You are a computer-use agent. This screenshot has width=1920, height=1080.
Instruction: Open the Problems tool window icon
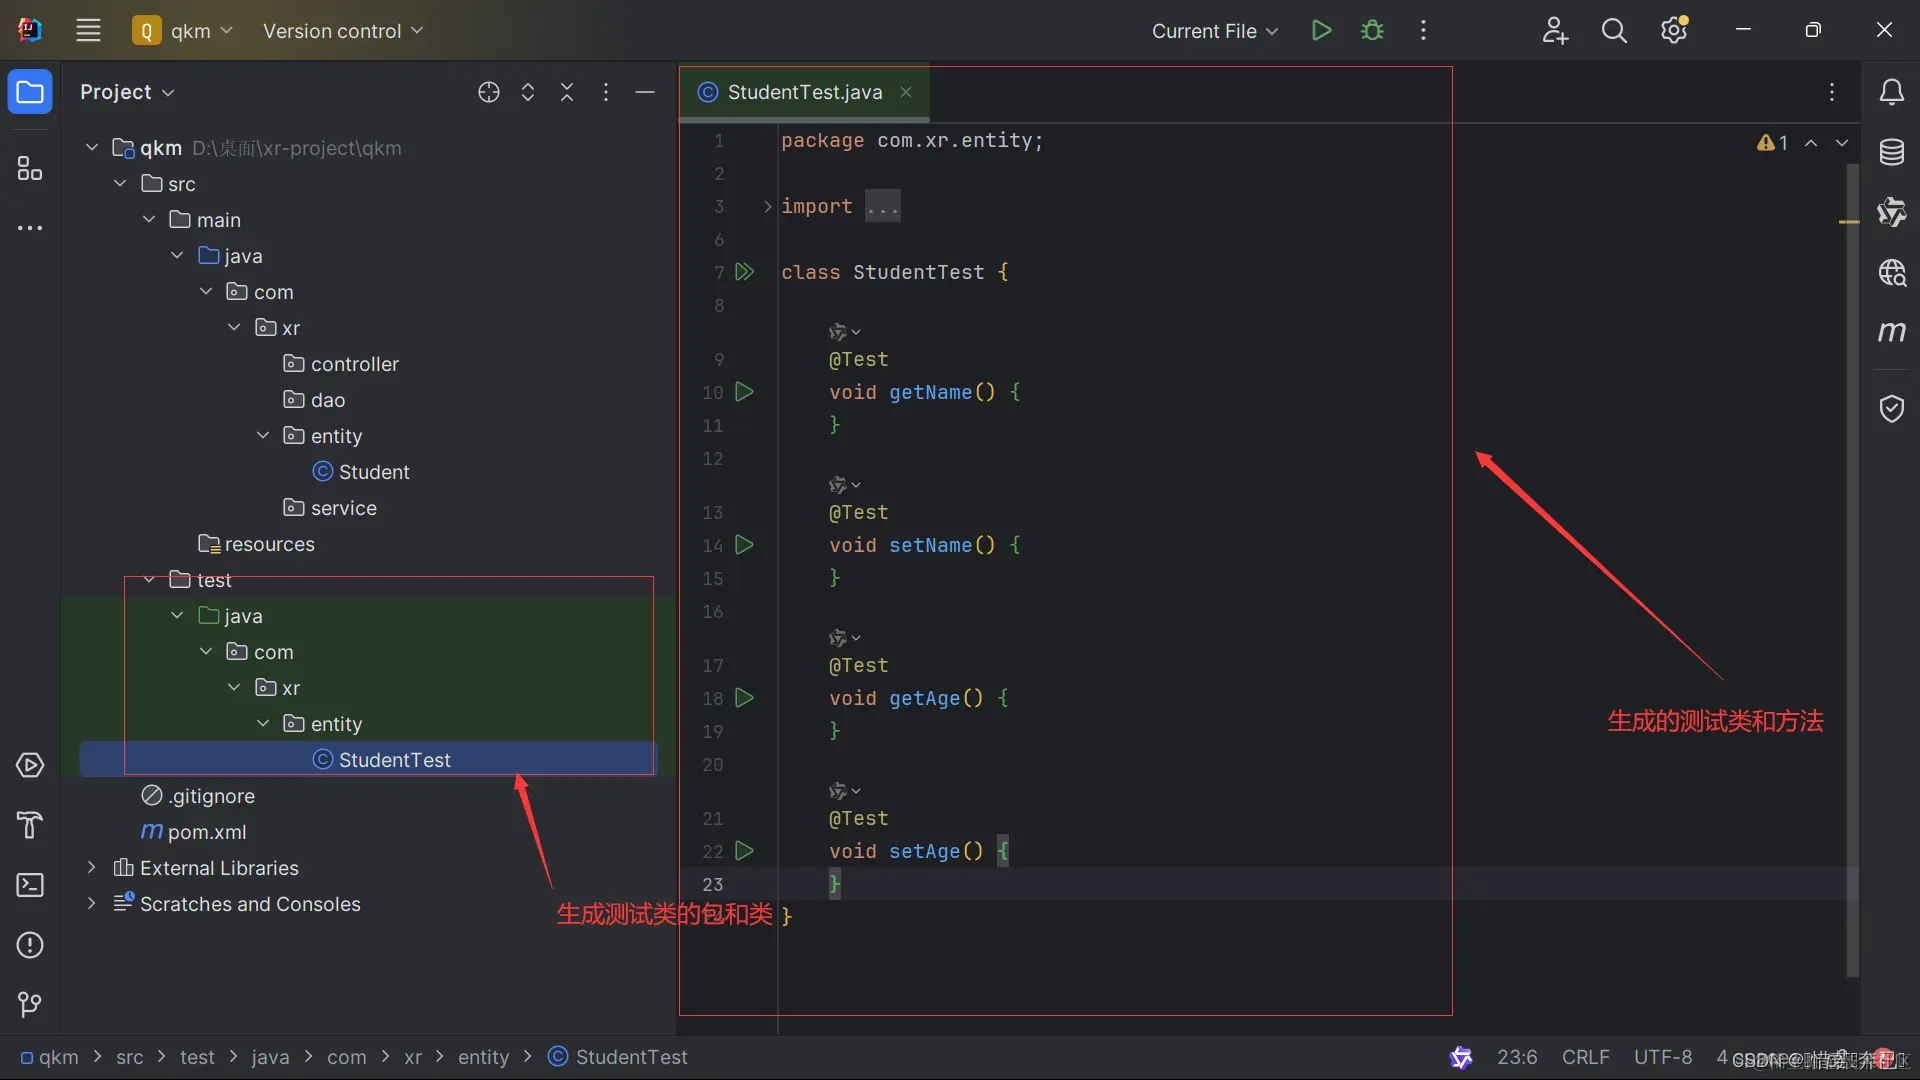pos(30,945)
